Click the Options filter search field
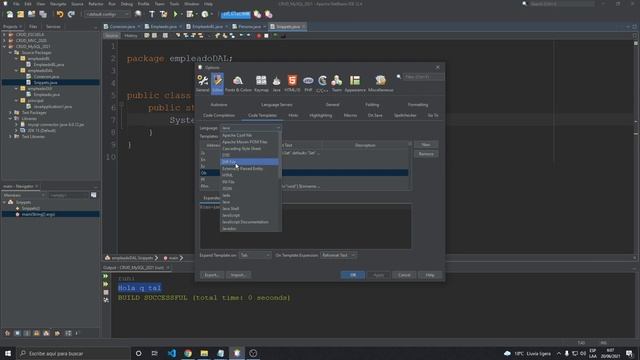Image resolution: width=640 pixels, height=360 pixels. tap(423, 77)
